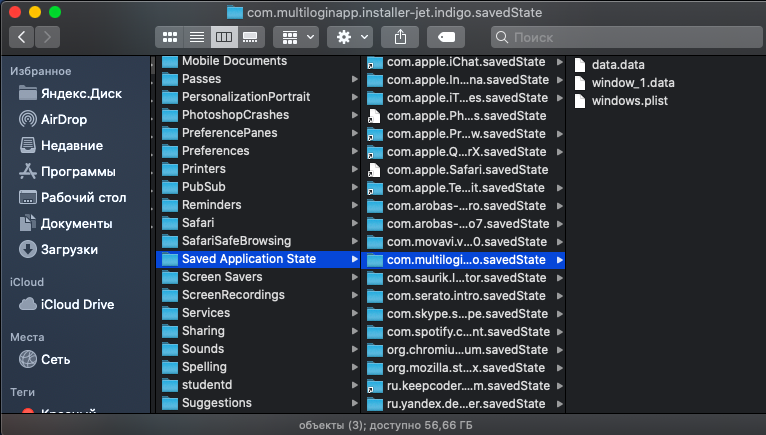The width and height of the screenshot is (766, 435).
Task: Select com.apple.Ph...s.savedState alias file
Action: tap(464, 116)
